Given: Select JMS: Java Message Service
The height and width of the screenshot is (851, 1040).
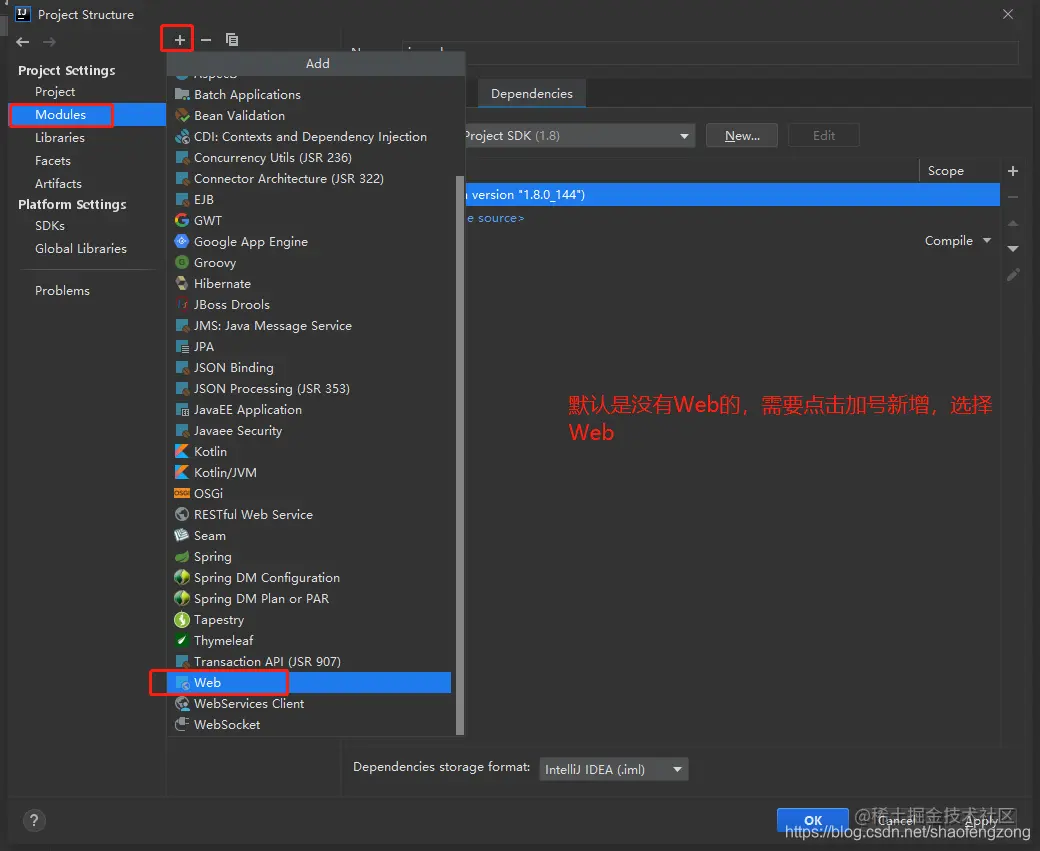Looking at the screenshot, I should [309, 326].
